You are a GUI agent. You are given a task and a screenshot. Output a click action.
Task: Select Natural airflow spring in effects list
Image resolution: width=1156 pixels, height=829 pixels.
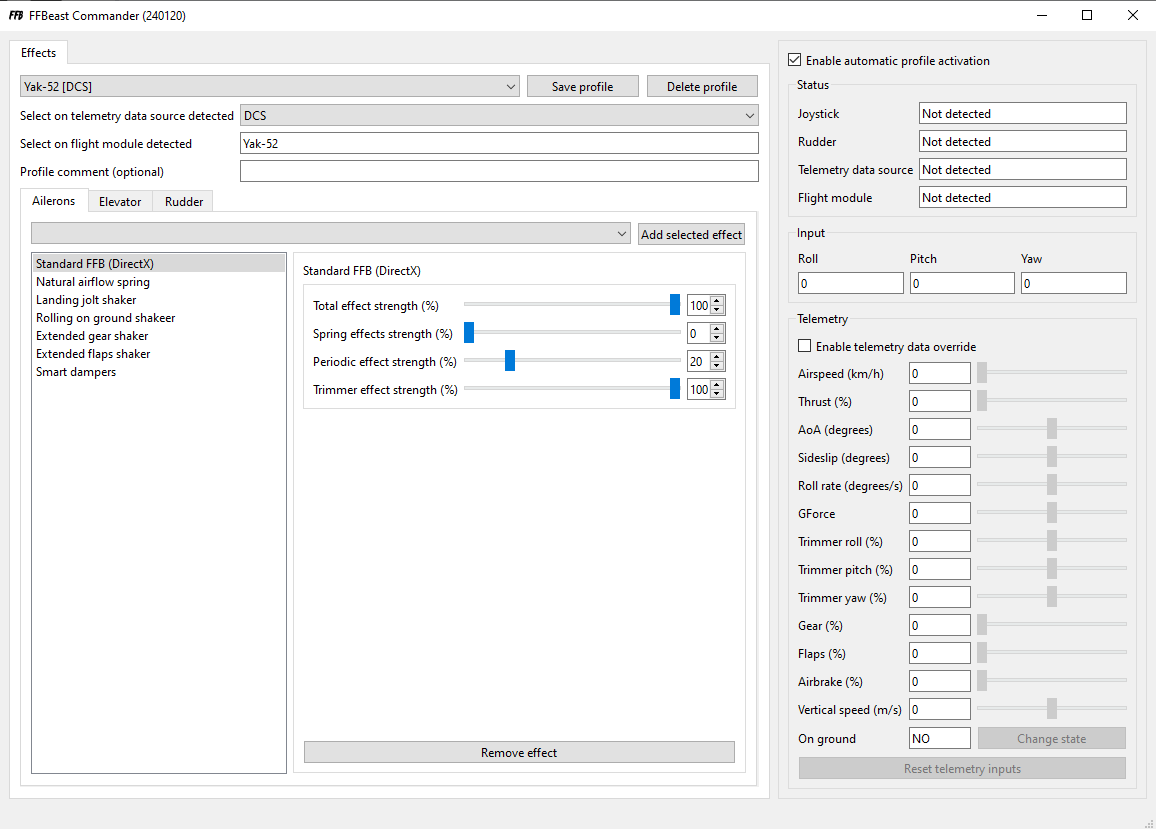tap(93, 282)
